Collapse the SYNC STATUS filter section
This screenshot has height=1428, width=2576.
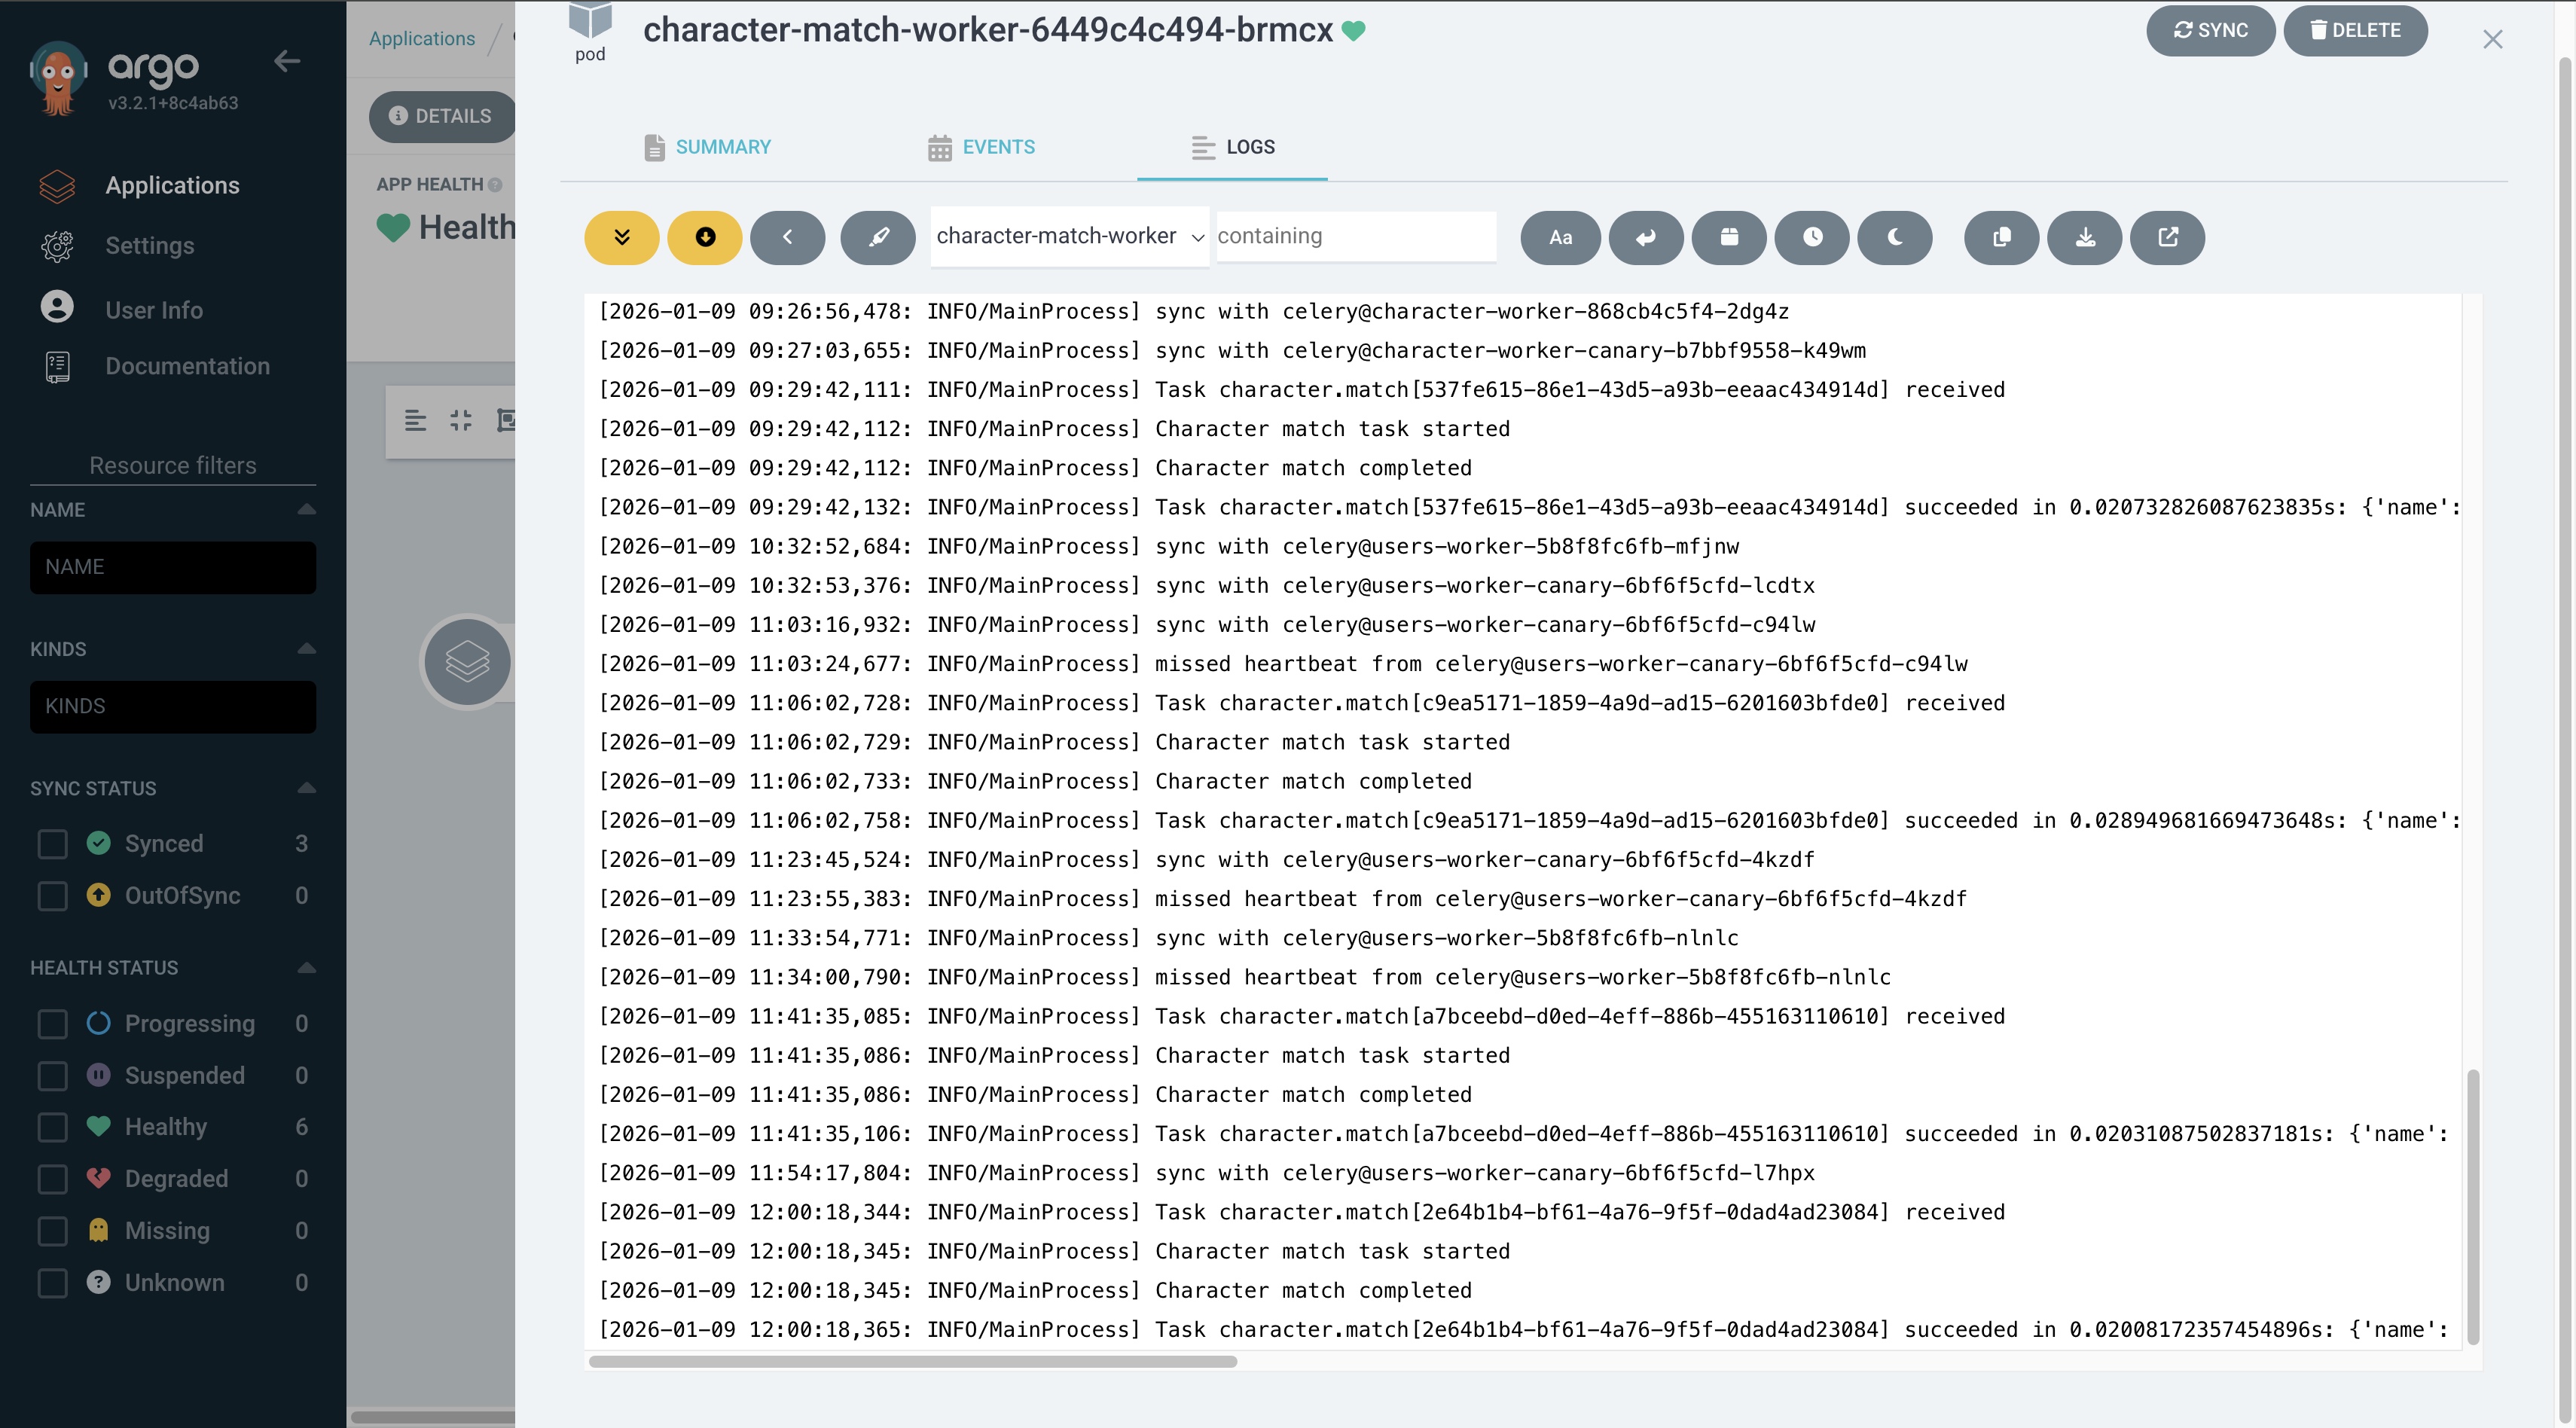pos(307,788)
